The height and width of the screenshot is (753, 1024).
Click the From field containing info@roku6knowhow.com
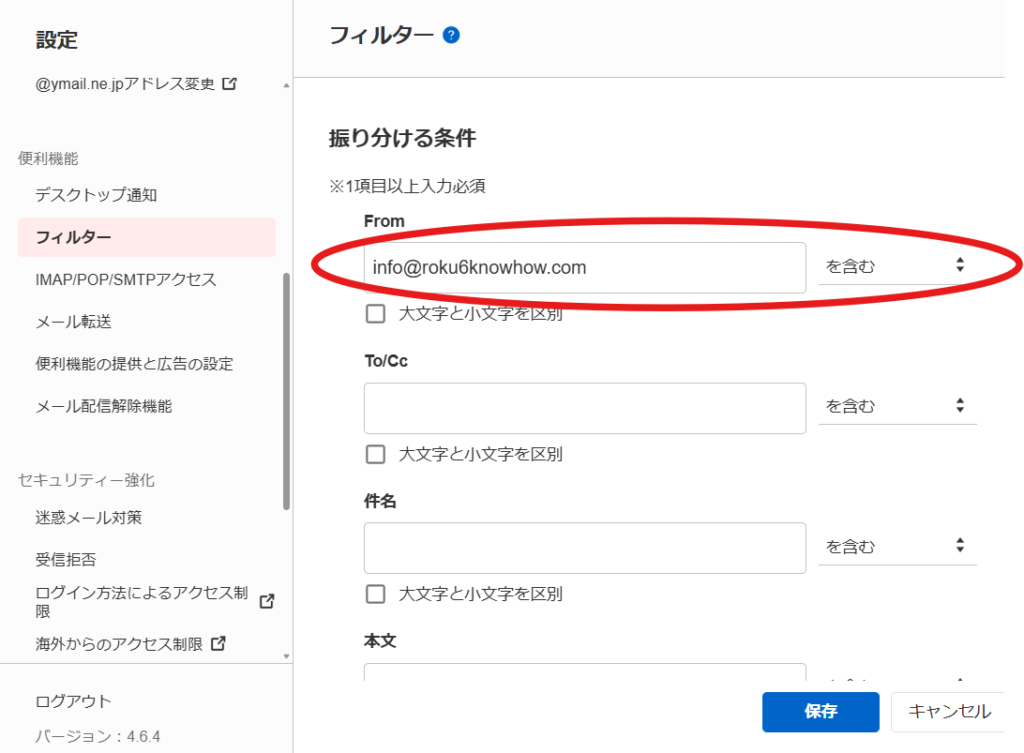[584, 267]
